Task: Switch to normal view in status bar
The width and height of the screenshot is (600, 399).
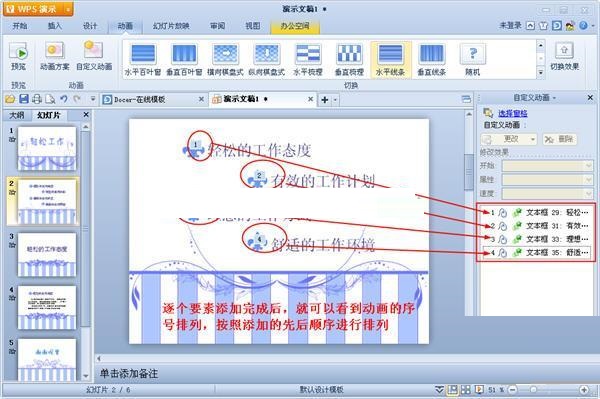Action: 452,390
